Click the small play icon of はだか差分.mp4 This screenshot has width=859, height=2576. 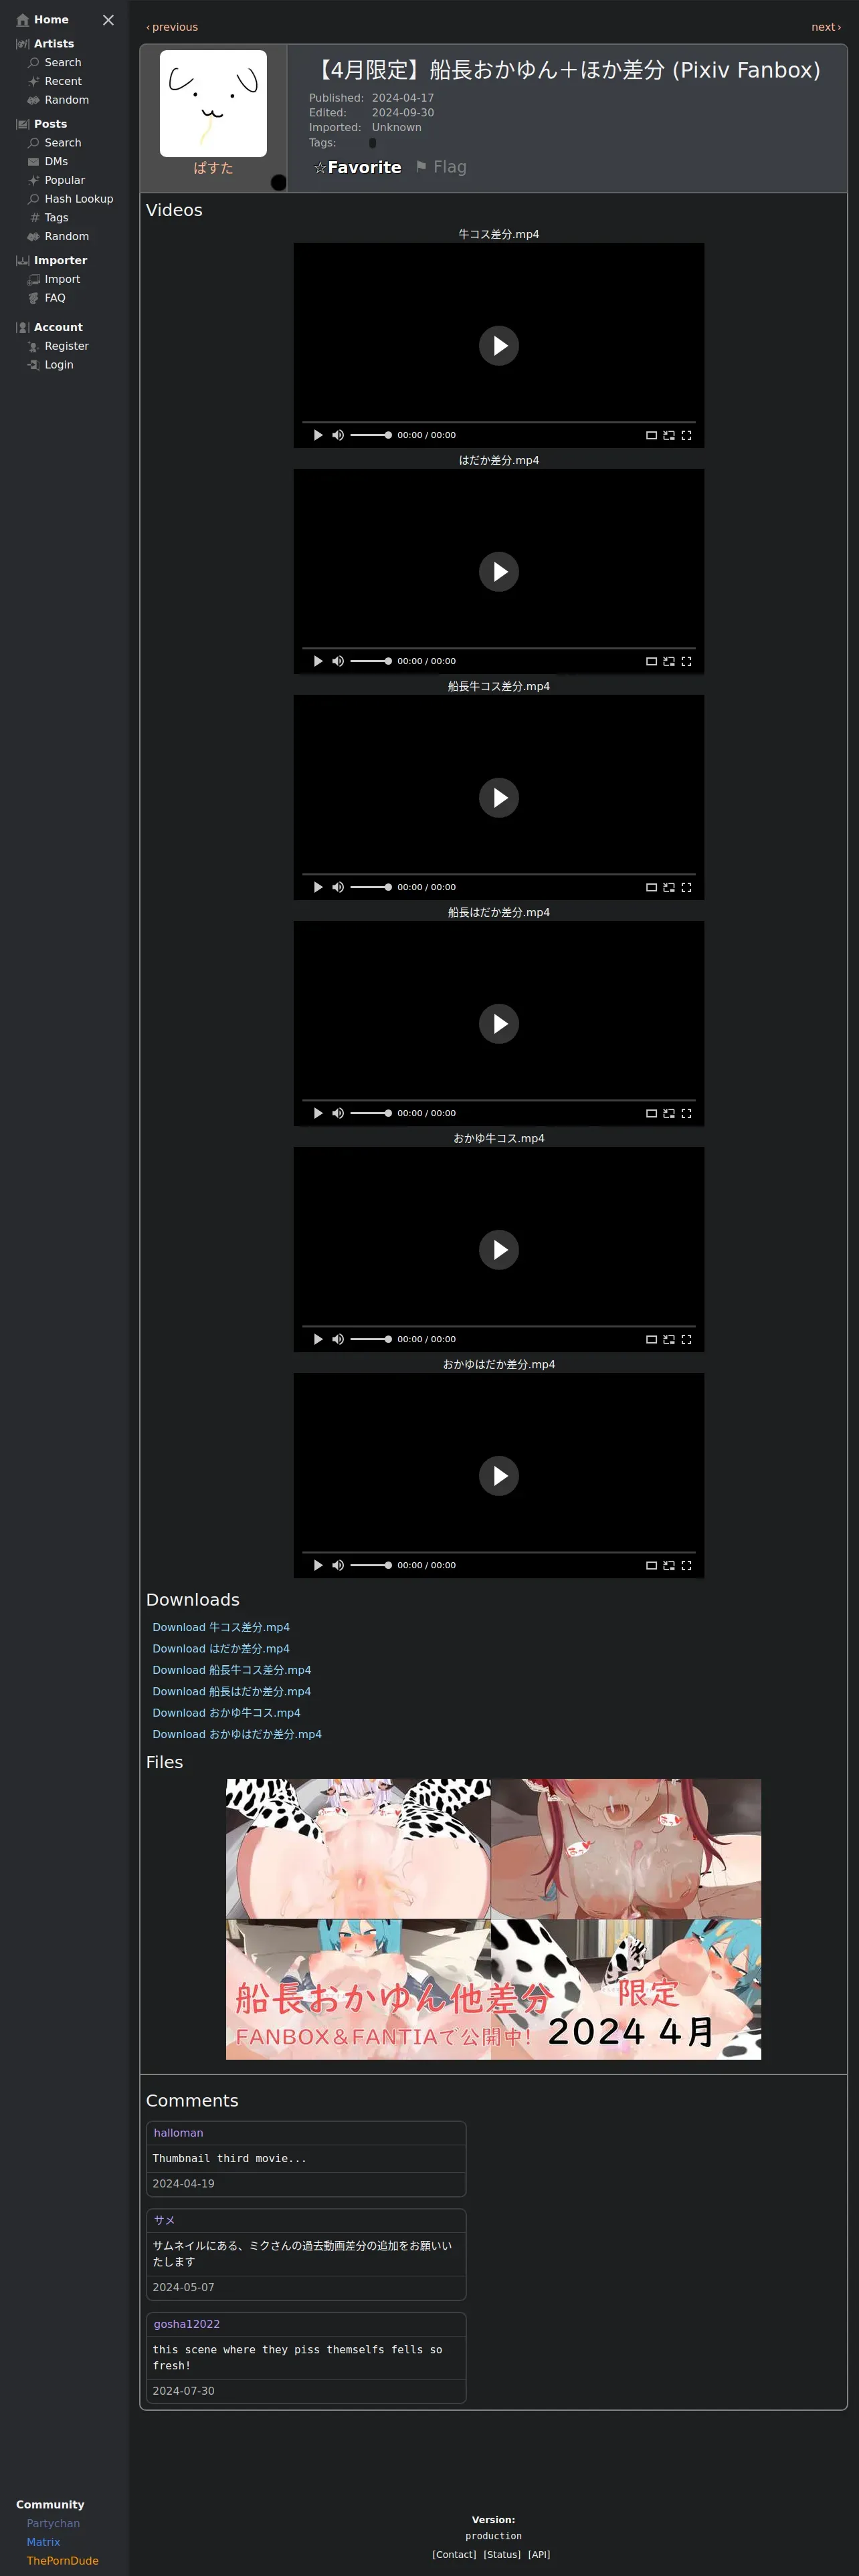click(x=318, y=661)
